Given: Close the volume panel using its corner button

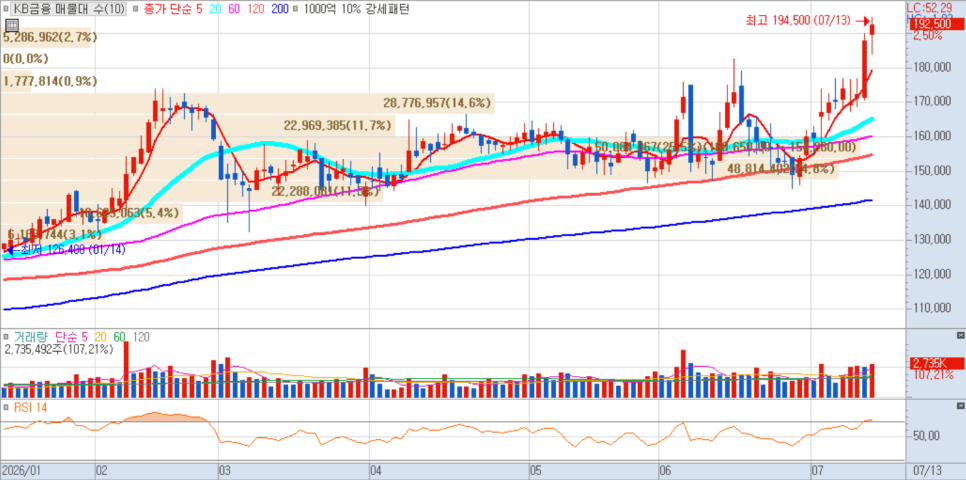Looking at the screenshot, I should [x=960, y=335].
